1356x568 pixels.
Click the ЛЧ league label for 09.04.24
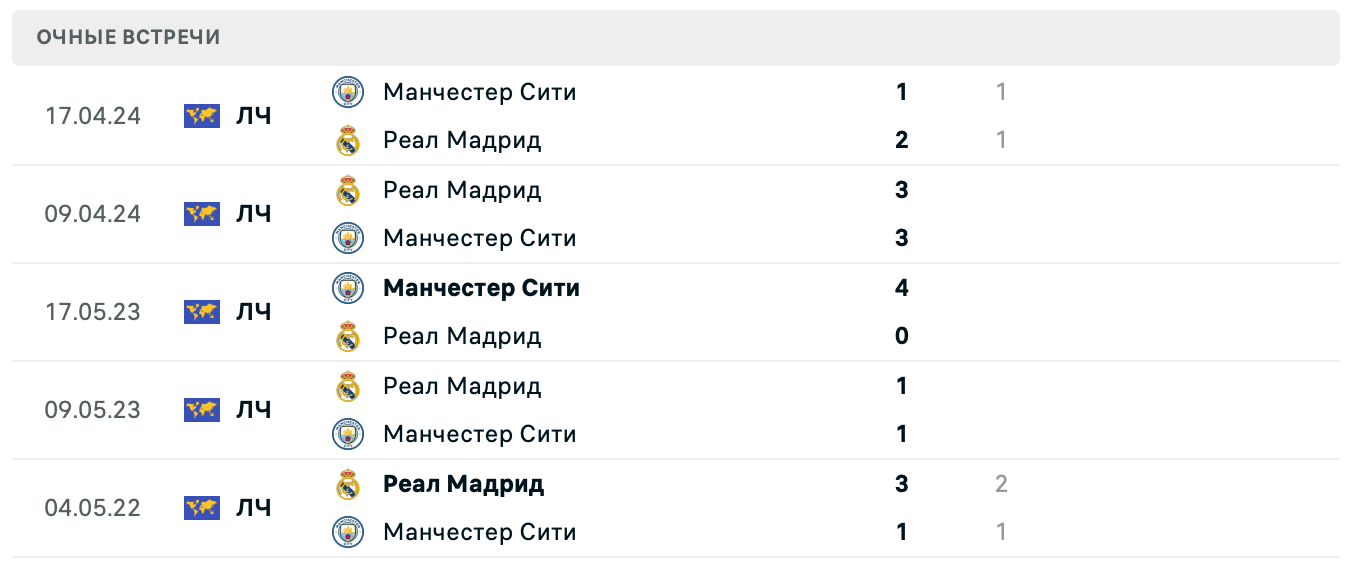tap(254, 214)
